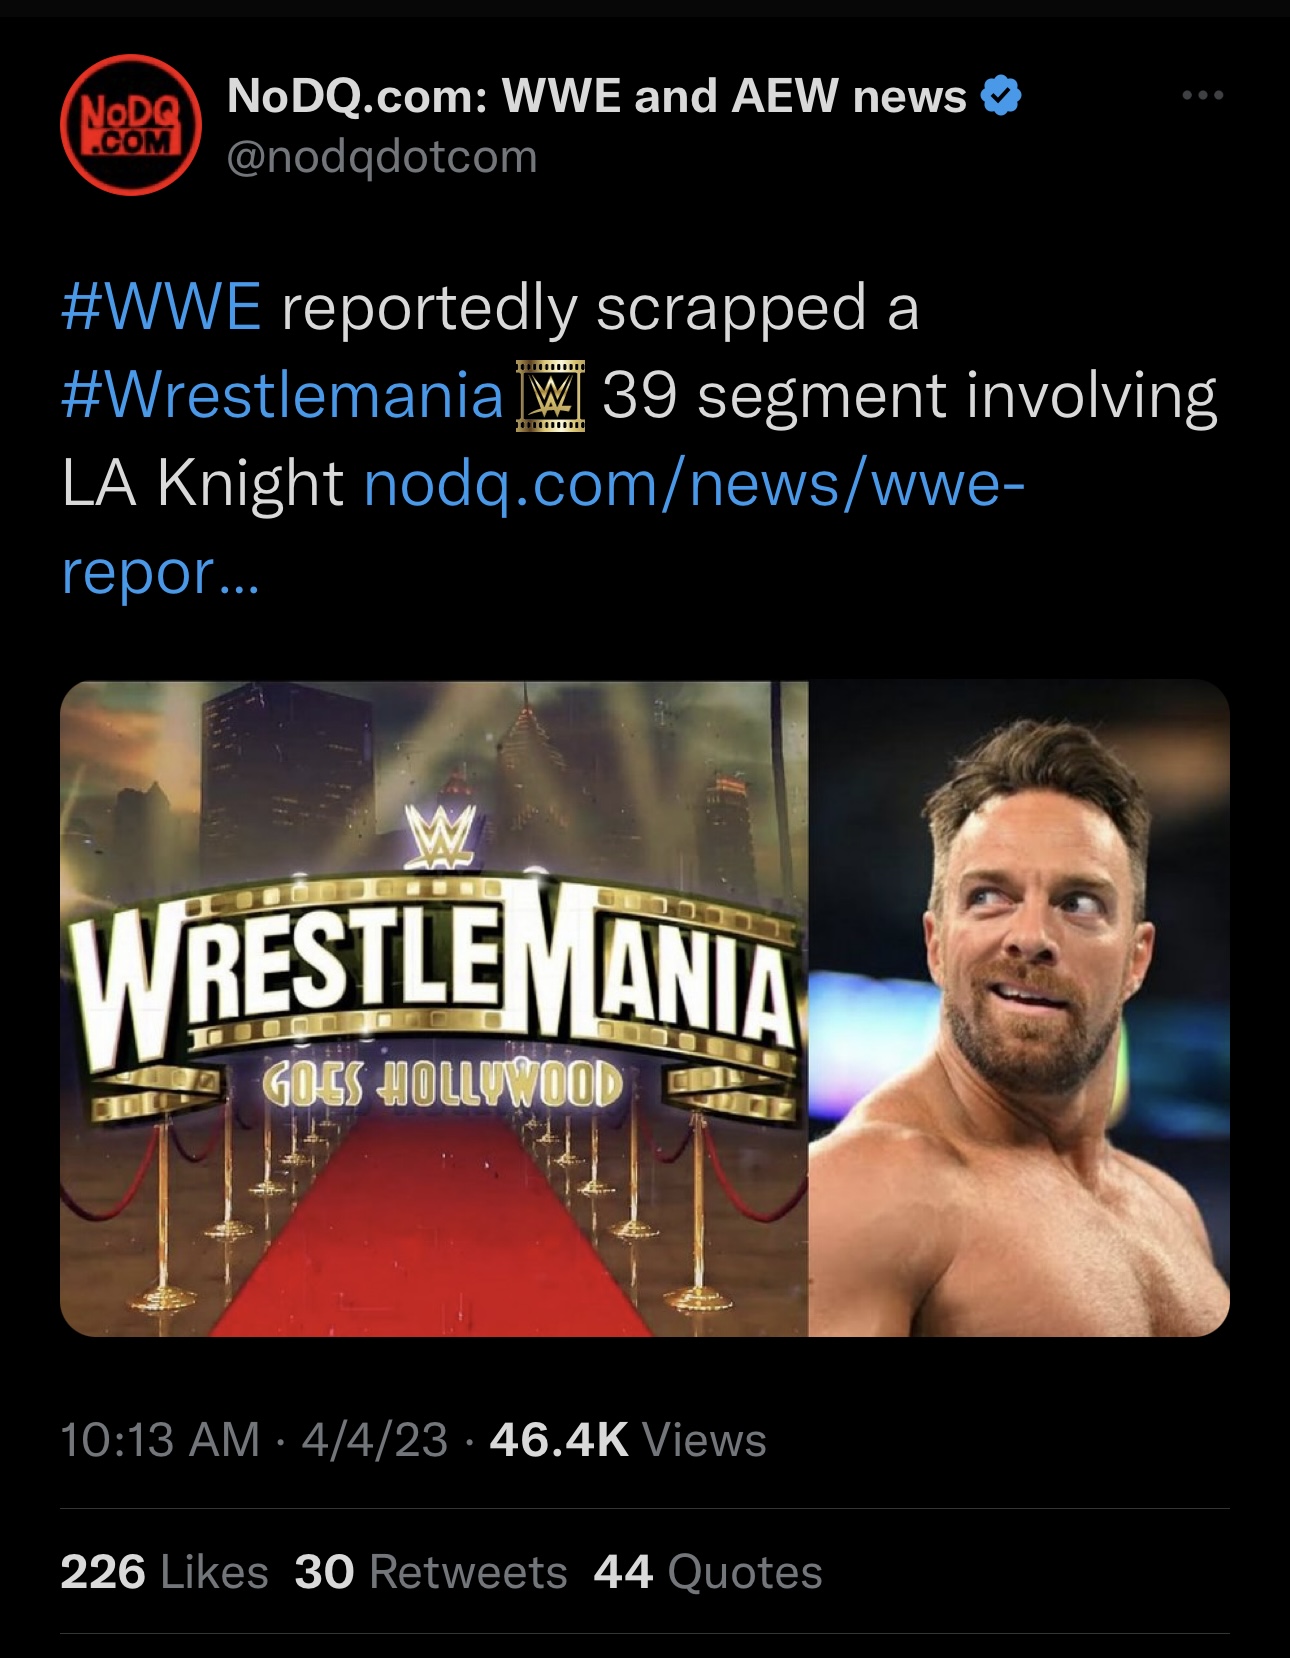
Task: Click the 4/4/23 date
Action: coord(374,1440)
